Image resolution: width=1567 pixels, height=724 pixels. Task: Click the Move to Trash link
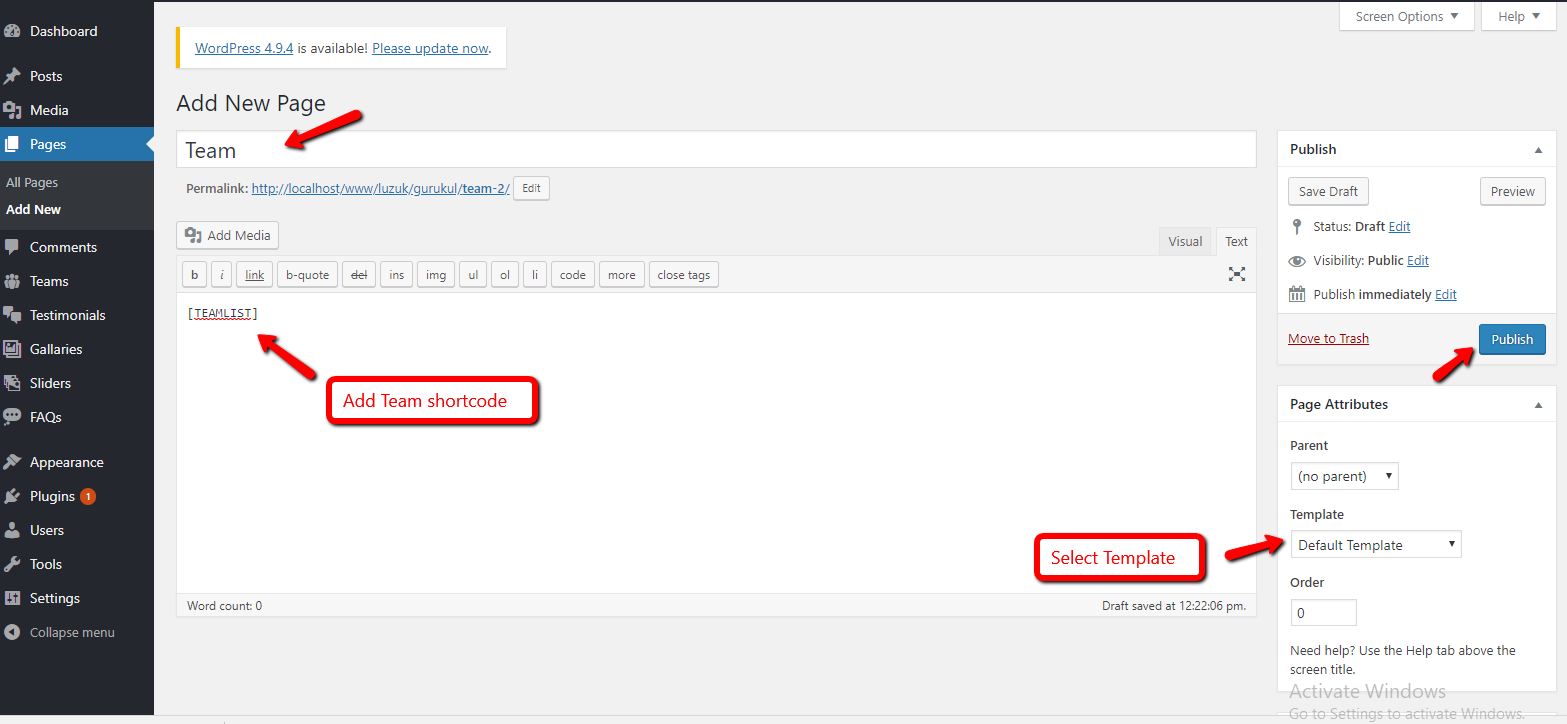click(1328, 338)
